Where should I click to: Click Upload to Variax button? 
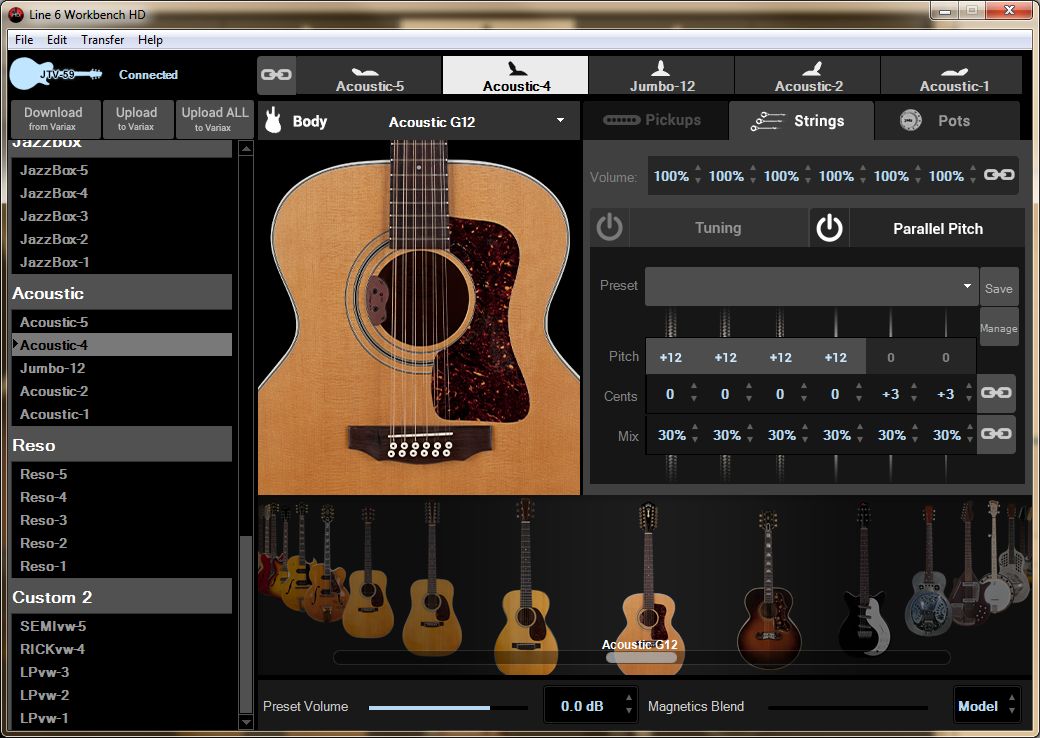(x=137, y=119)
